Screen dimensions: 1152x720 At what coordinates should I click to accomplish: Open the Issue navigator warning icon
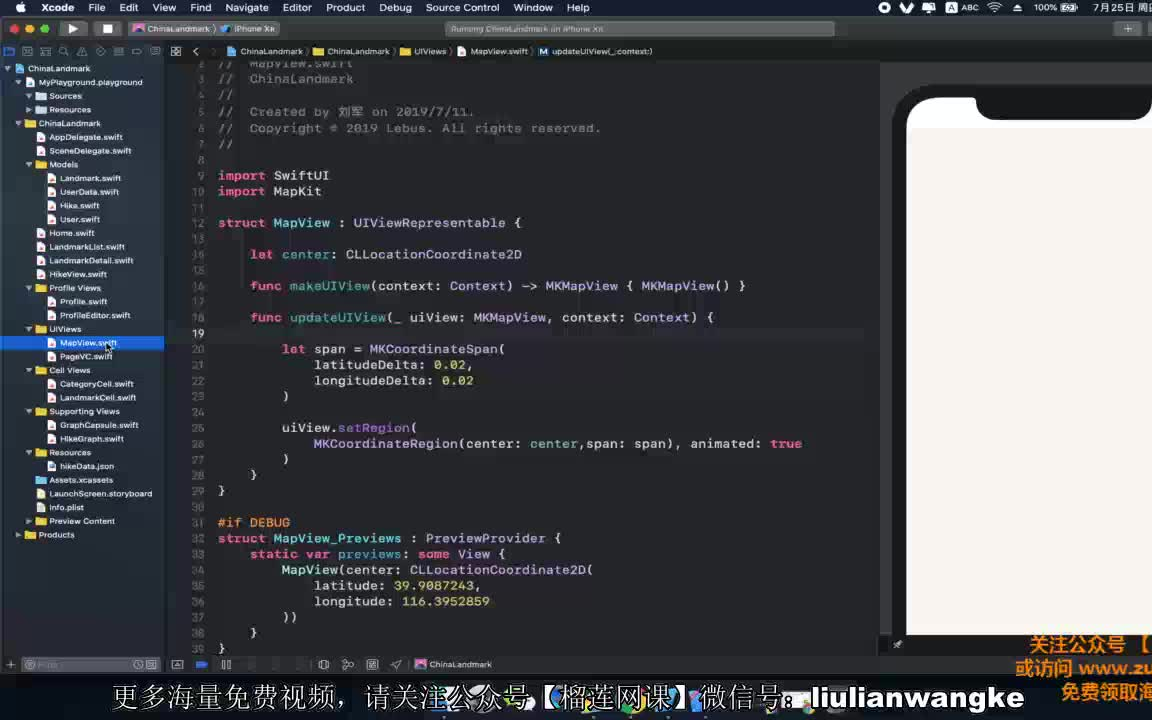click(x=83, y=49)
